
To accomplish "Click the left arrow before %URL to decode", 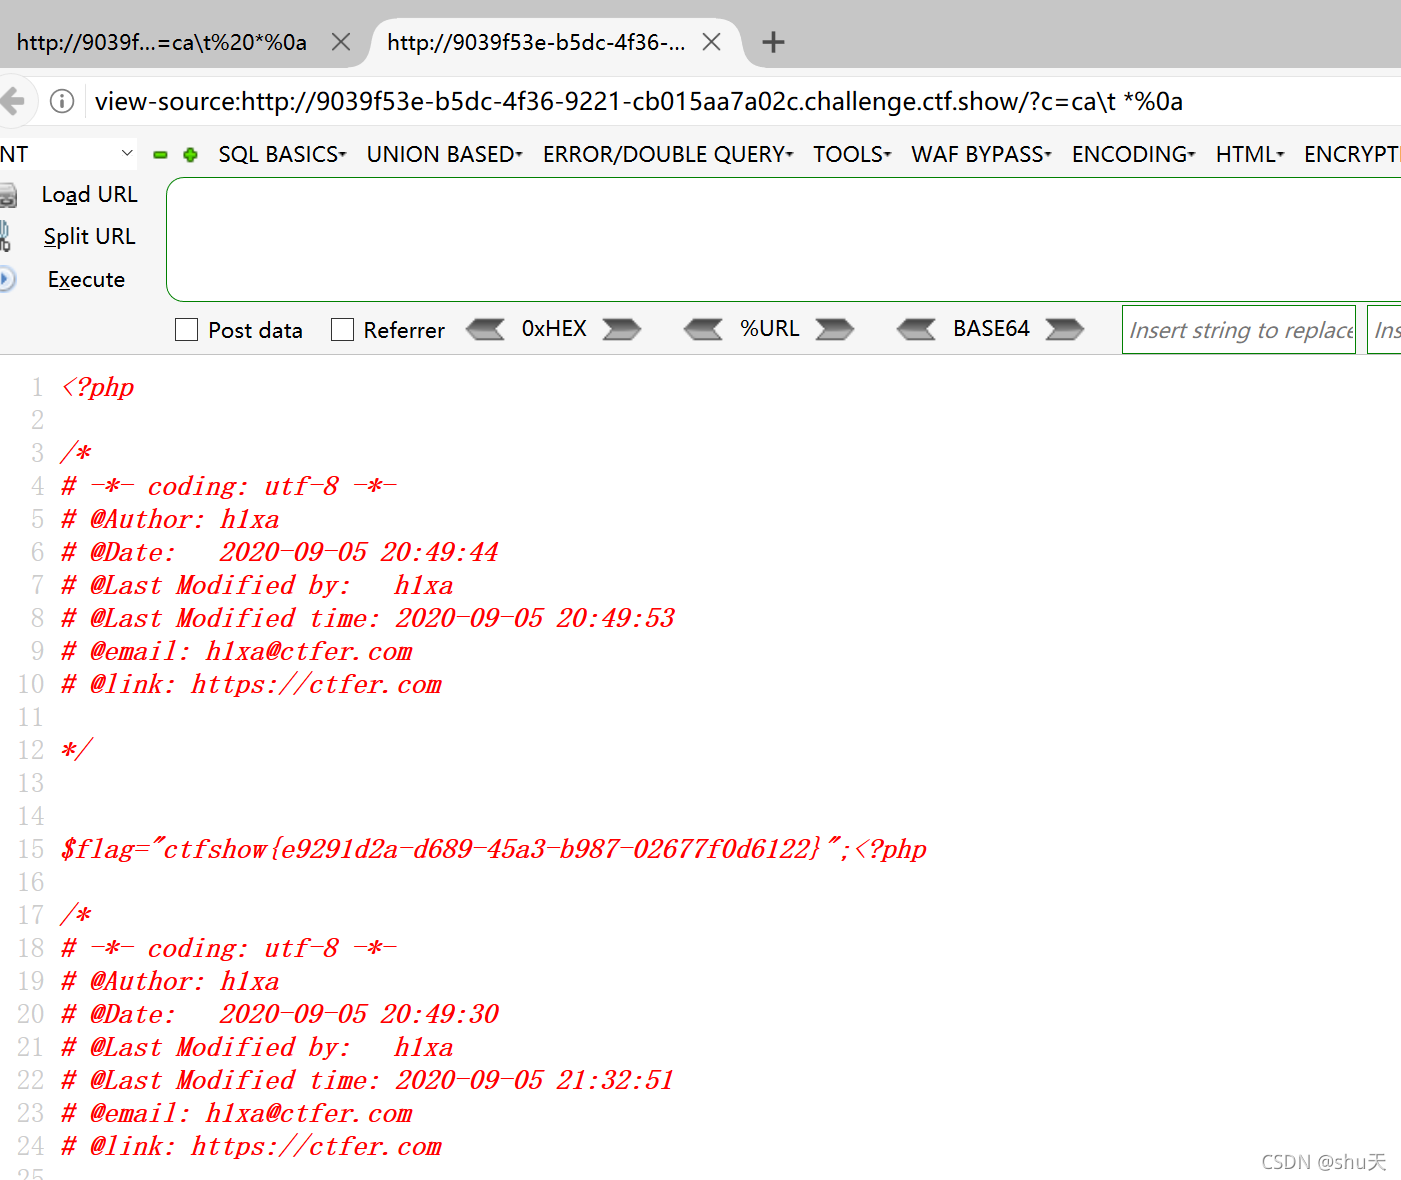I will click(703, 329).
